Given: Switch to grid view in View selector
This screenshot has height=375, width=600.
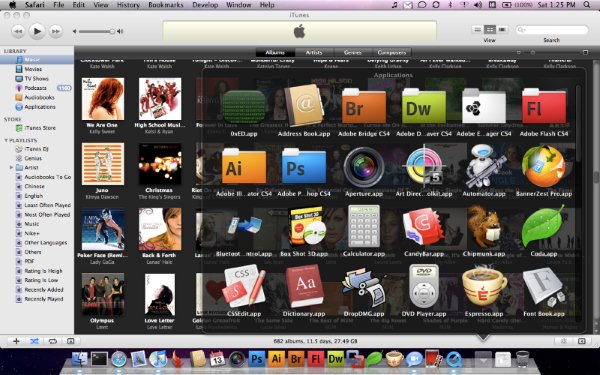Looking at the screenshot, I should coord(489,30).
